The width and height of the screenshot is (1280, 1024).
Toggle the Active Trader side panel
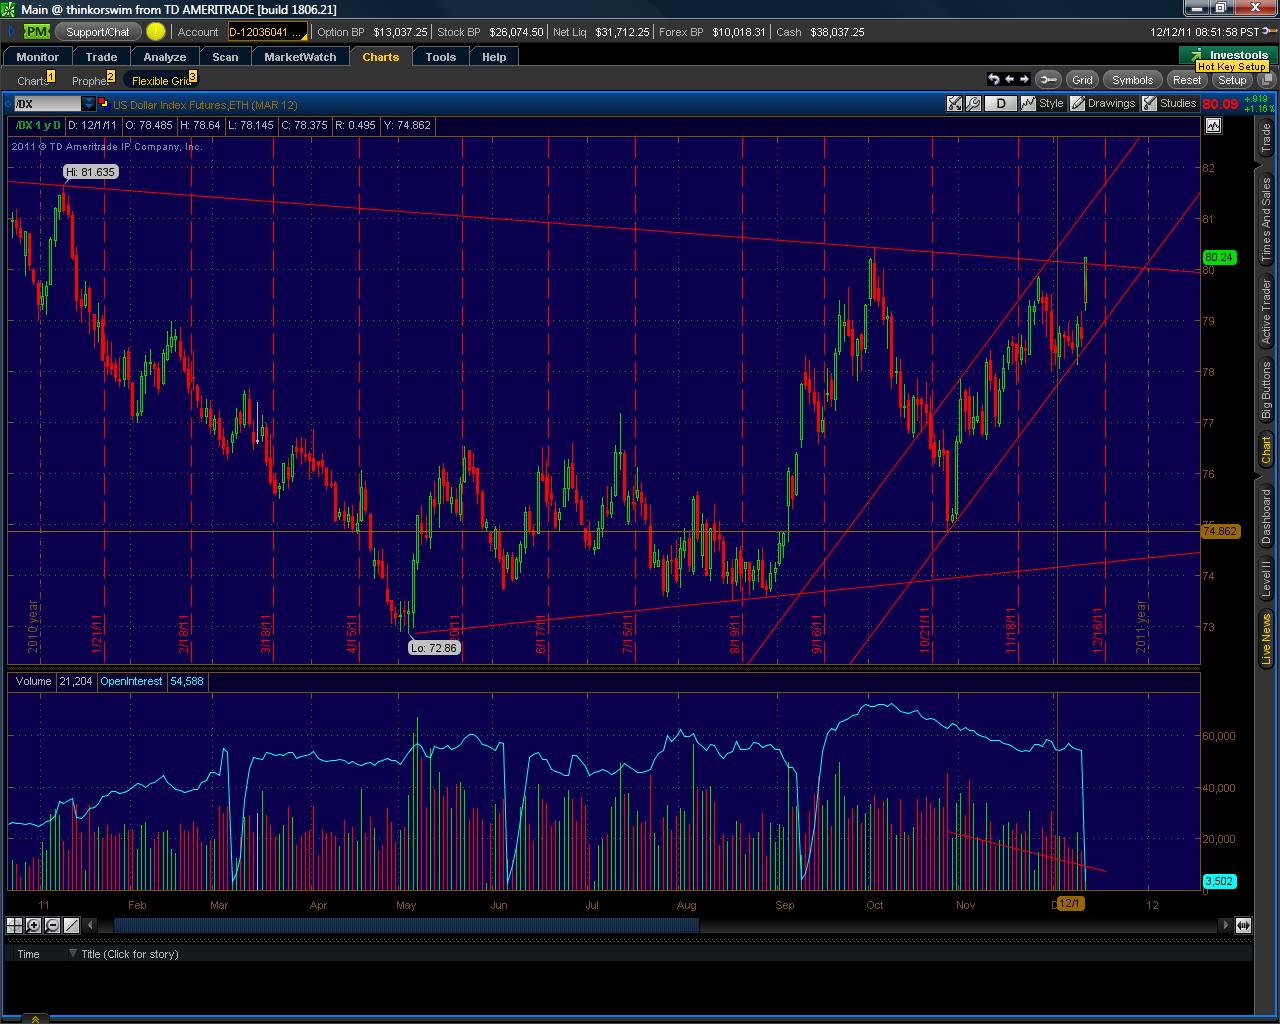1266,313
